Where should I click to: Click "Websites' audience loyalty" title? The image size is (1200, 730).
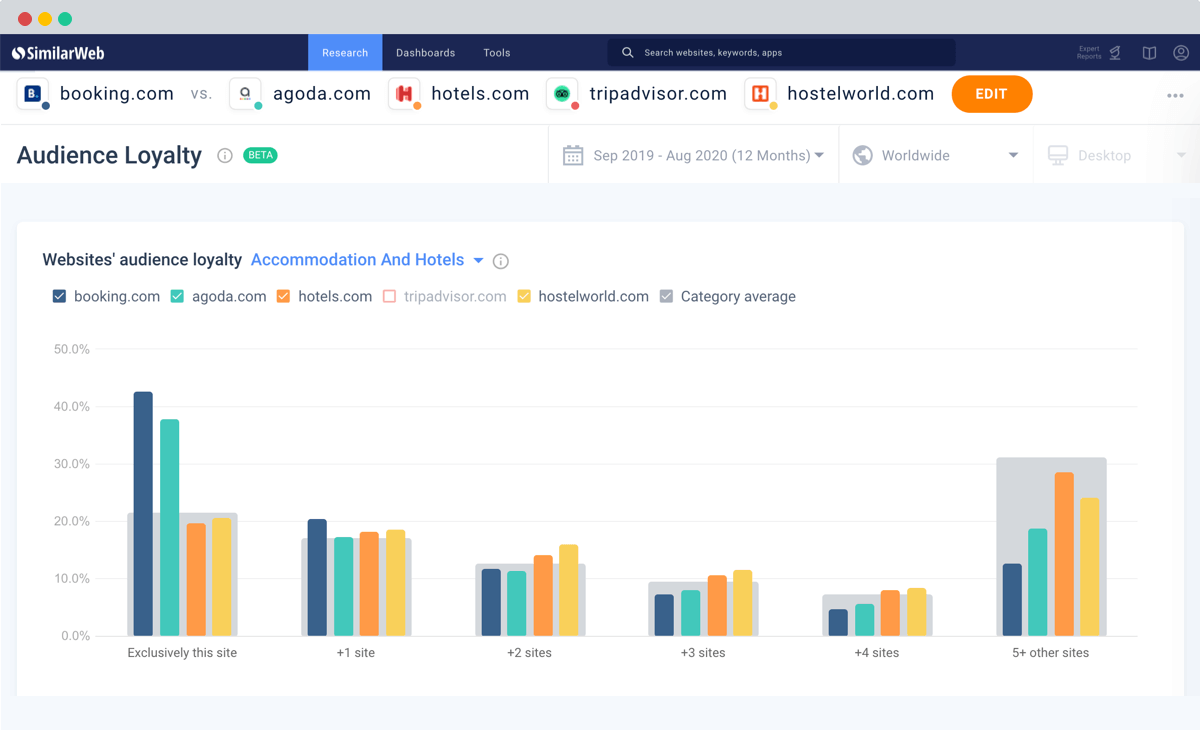142,260
